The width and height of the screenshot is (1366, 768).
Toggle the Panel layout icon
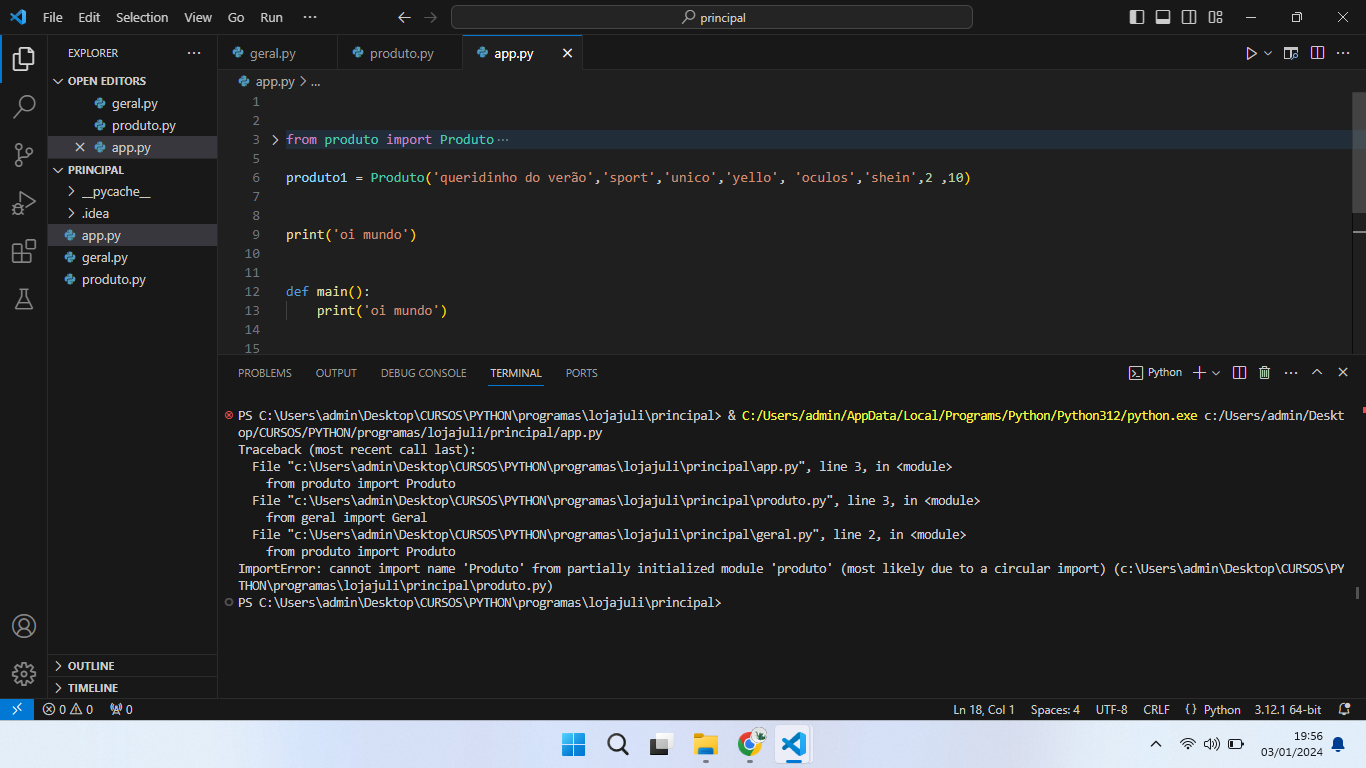pyautogui.click(x=1163, y=17)
